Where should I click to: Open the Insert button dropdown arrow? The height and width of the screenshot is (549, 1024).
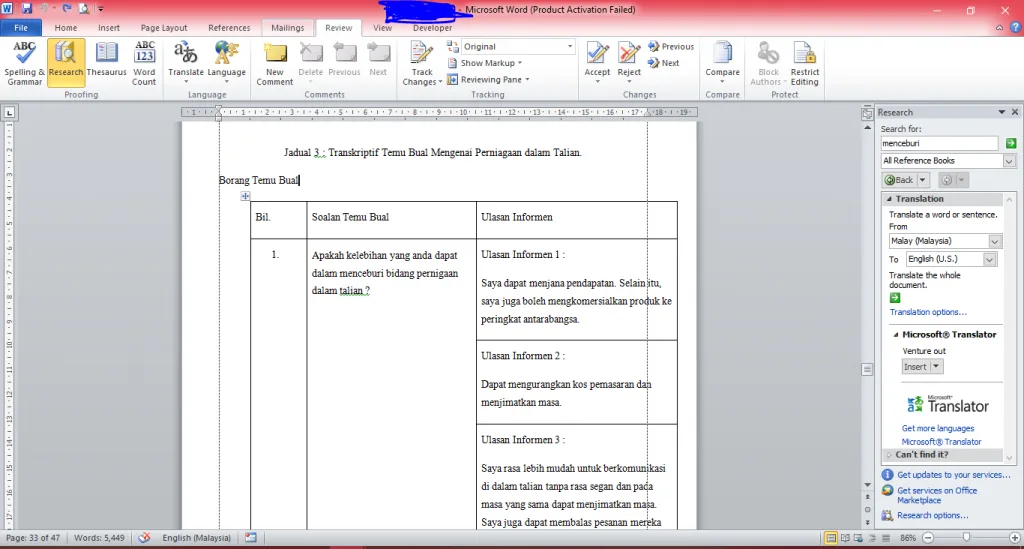[936, 367]
